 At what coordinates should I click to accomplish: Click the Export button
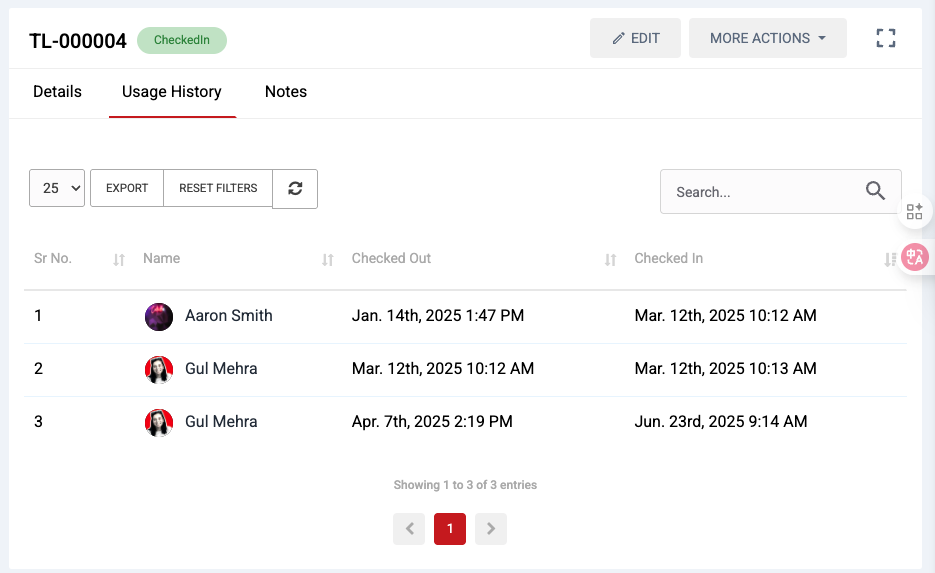pyautogui.click(x=127, y=188)
